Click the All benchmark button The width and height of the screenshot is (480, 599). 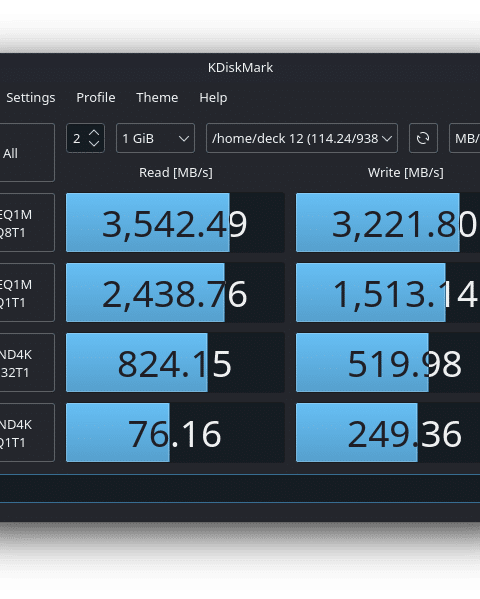pos(27,152)
